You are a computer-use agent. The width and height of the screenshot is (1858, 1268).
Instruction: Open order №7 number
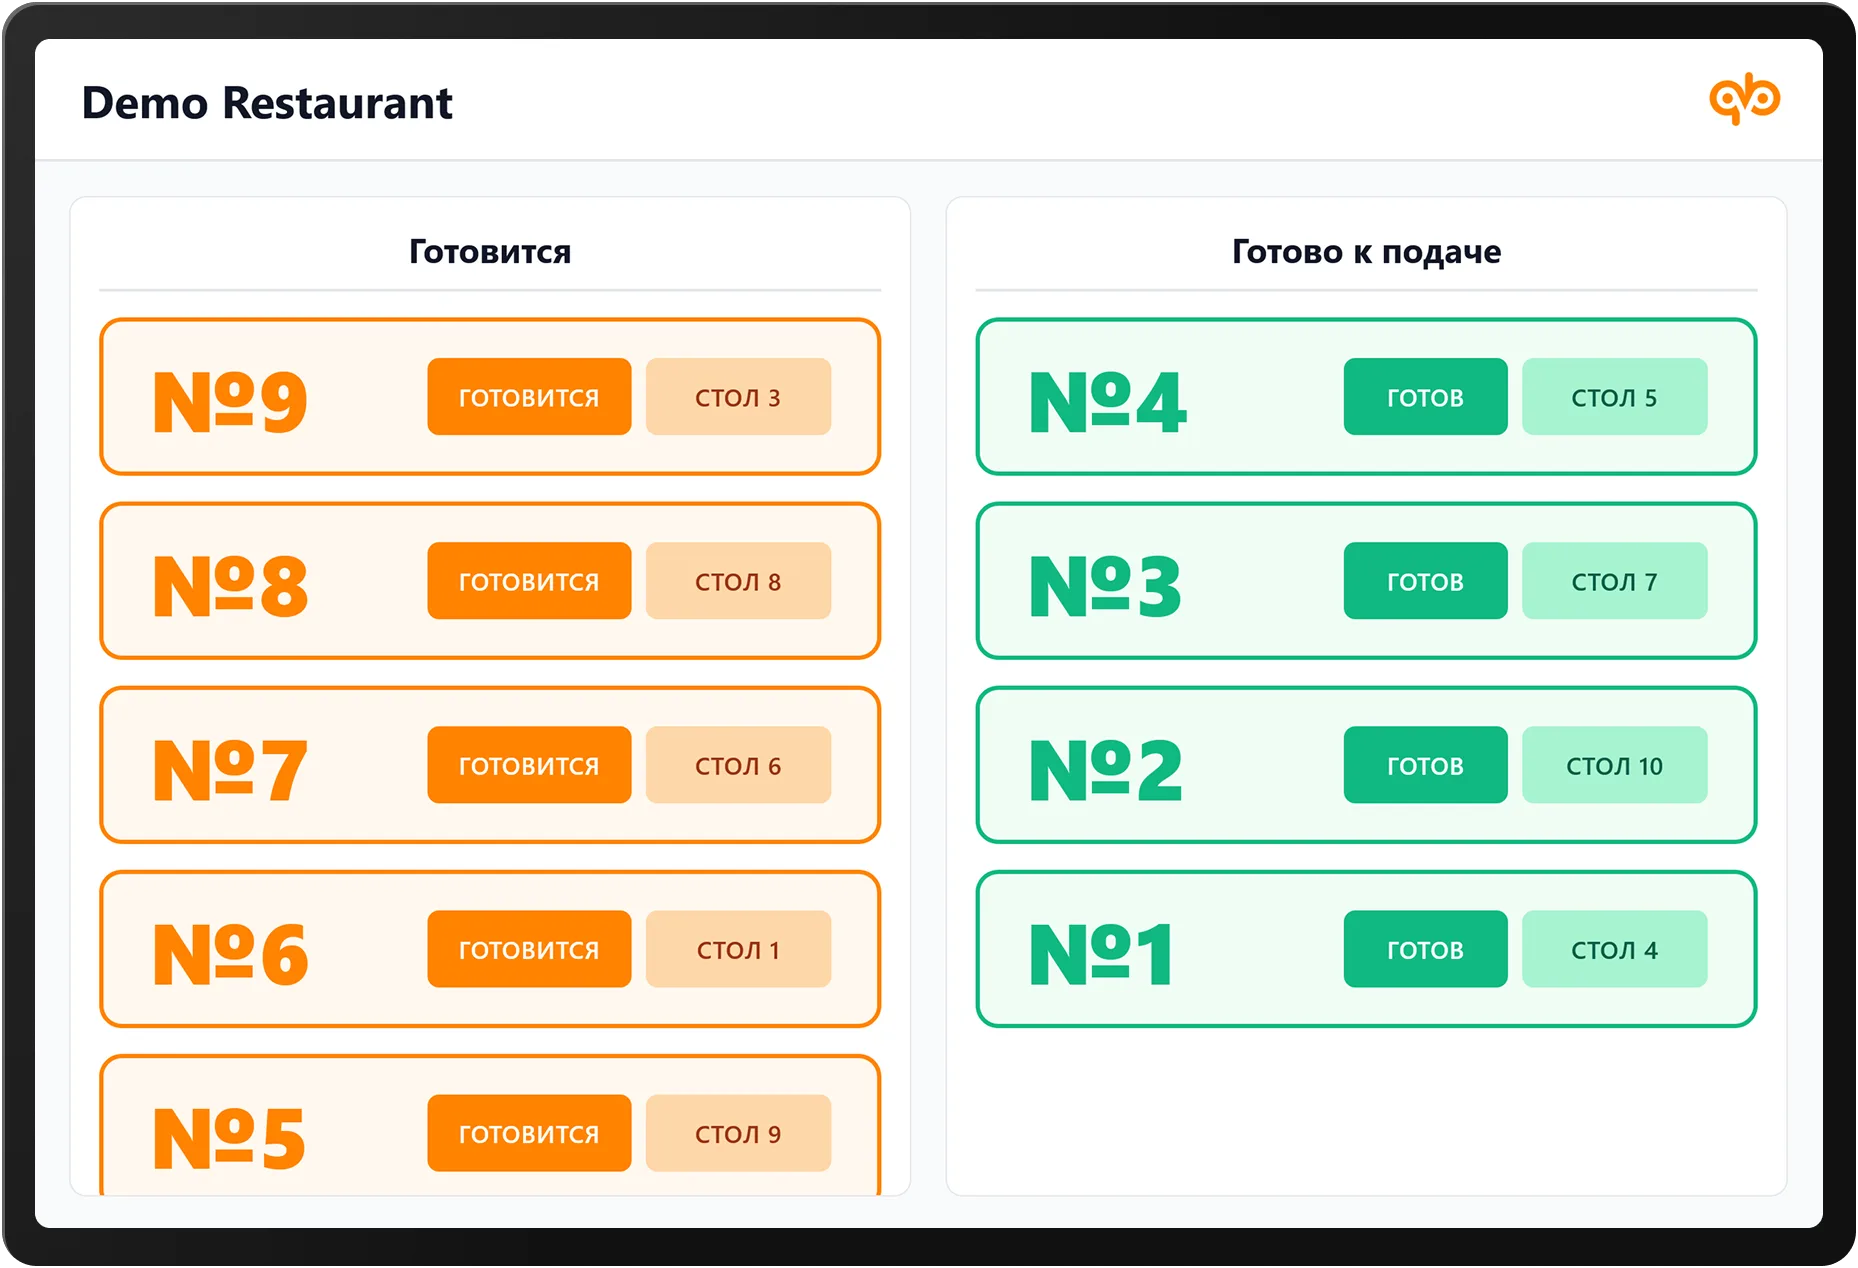pyautogui.click(x=229, y=769)
